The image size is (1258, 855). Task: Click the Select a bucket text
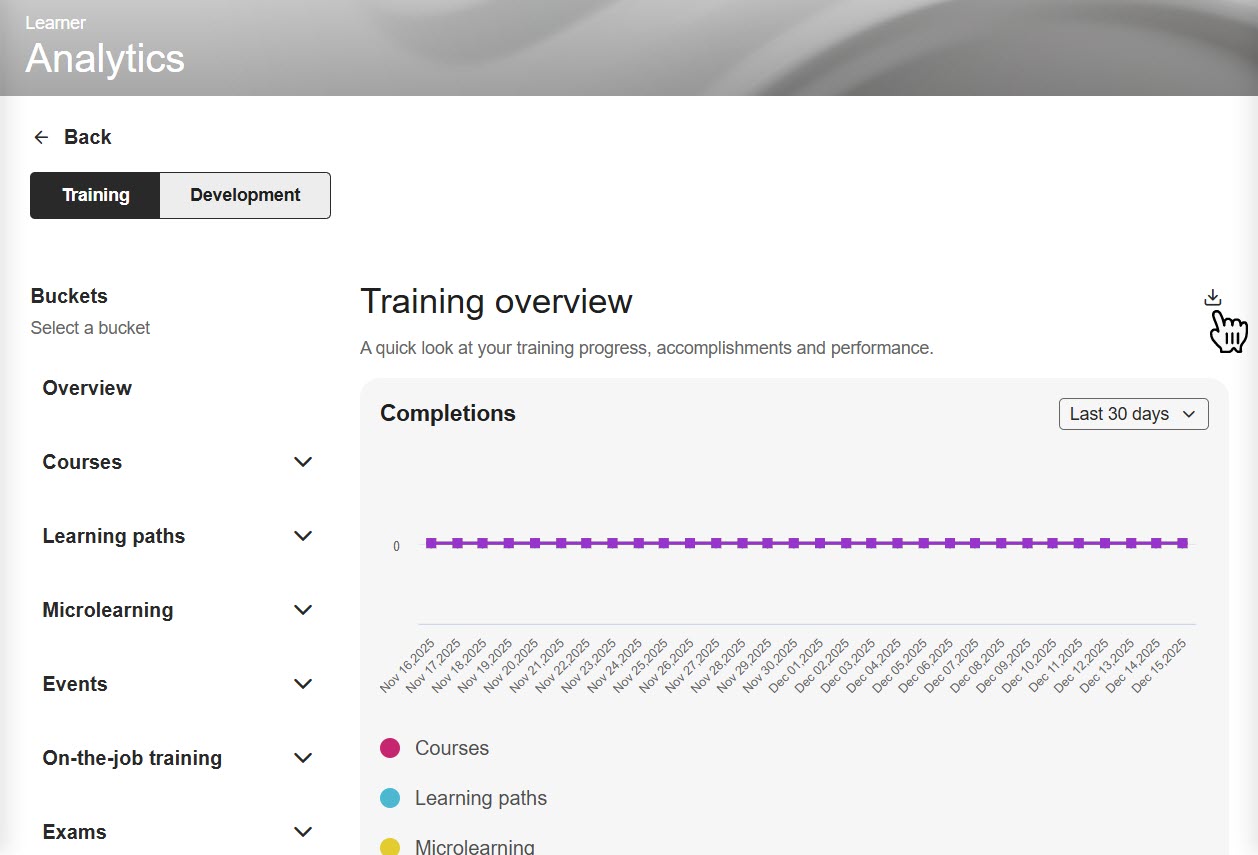pyautogui.click(x=90, y=328)
